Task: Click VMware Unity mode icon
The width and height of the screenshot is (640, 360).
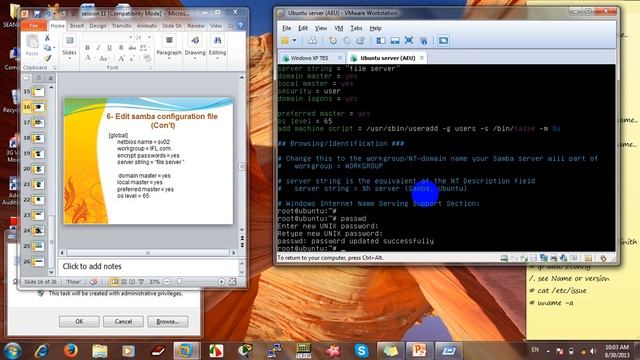Action: [x=423, y=40]
